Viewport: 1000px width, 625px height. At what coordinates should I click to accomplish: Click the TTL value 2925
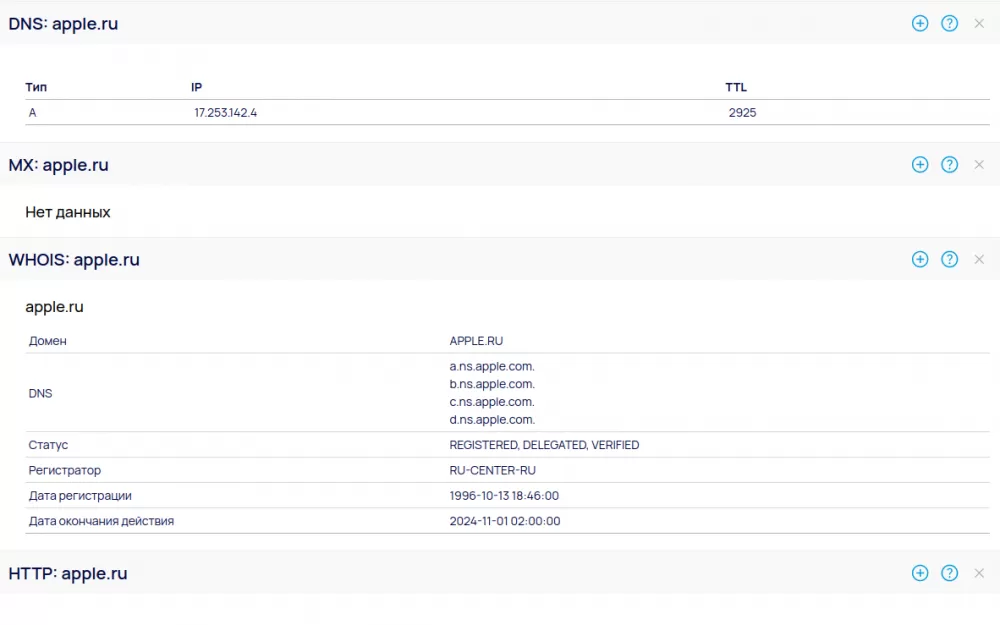(742, 113)
